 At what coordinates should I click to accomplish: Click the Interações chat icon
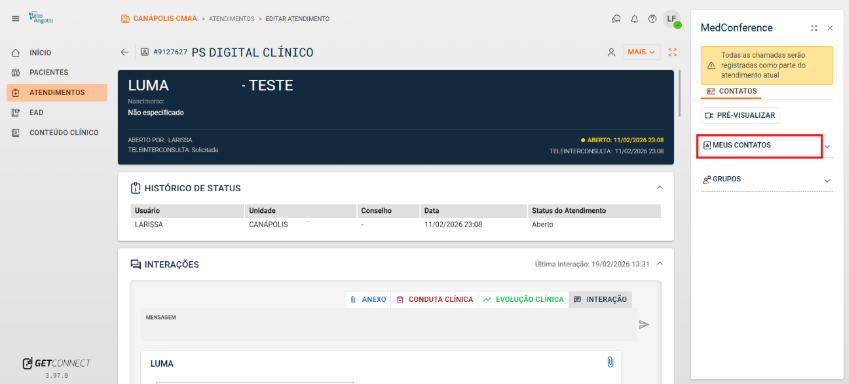[x=135, y=264]
